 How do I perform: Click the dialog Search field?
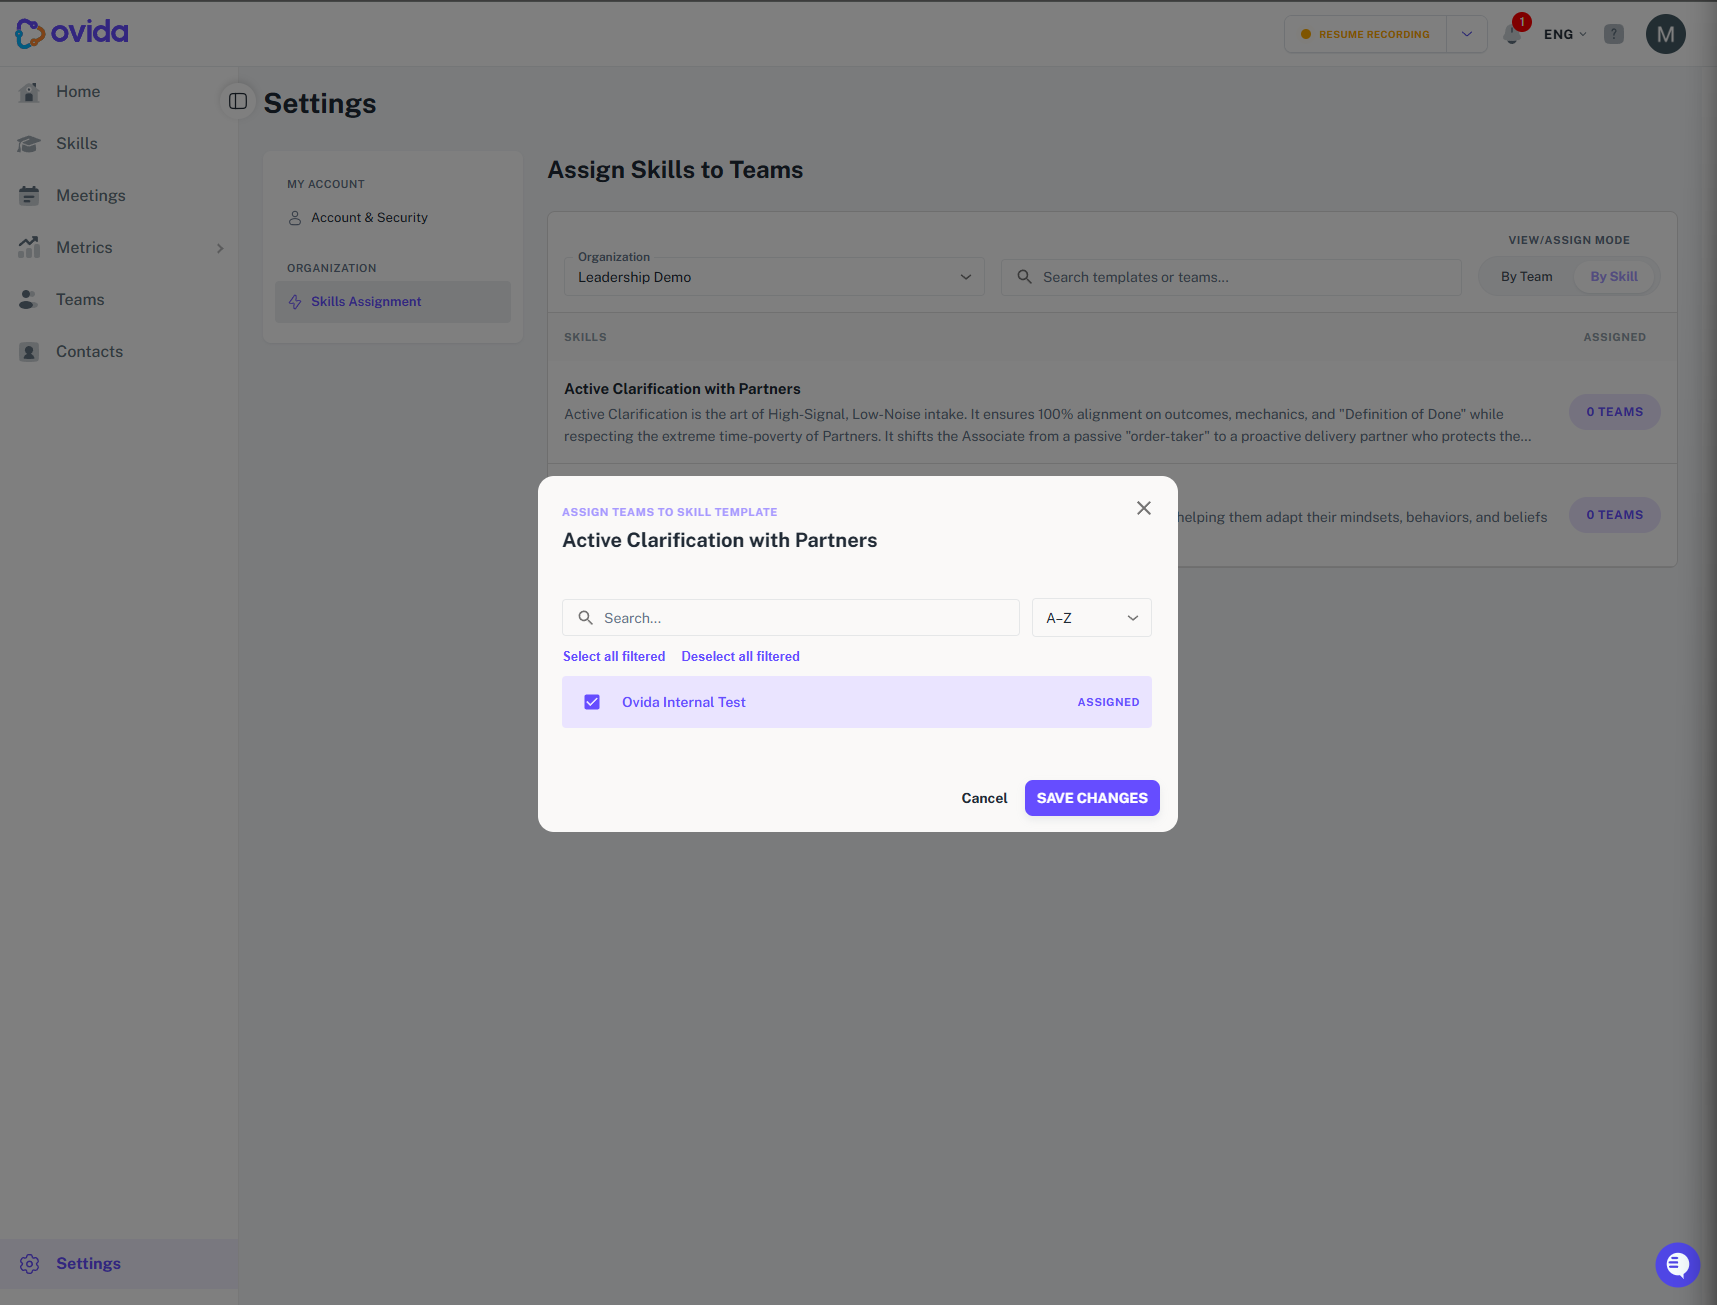click(x=791, y=618)
